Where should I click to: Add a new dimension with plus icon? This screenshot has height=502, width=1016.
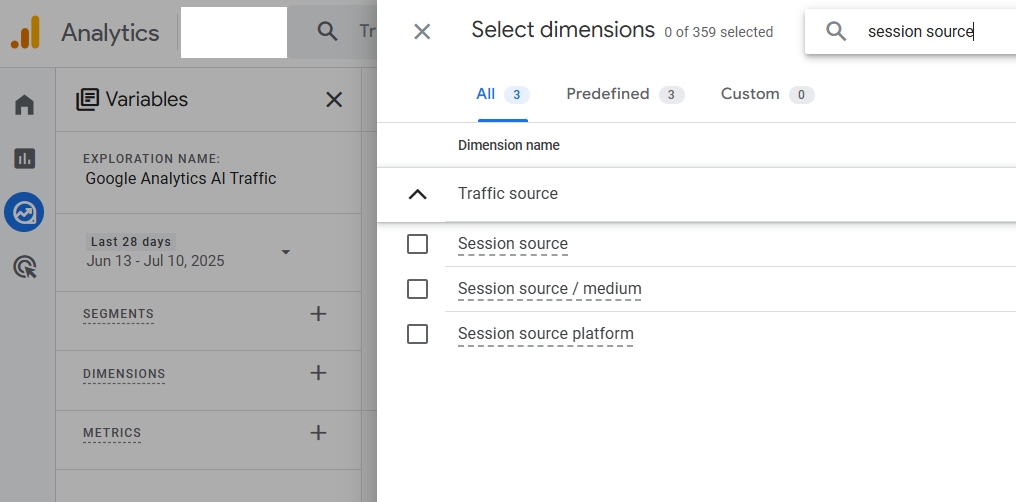click(318, 373)
